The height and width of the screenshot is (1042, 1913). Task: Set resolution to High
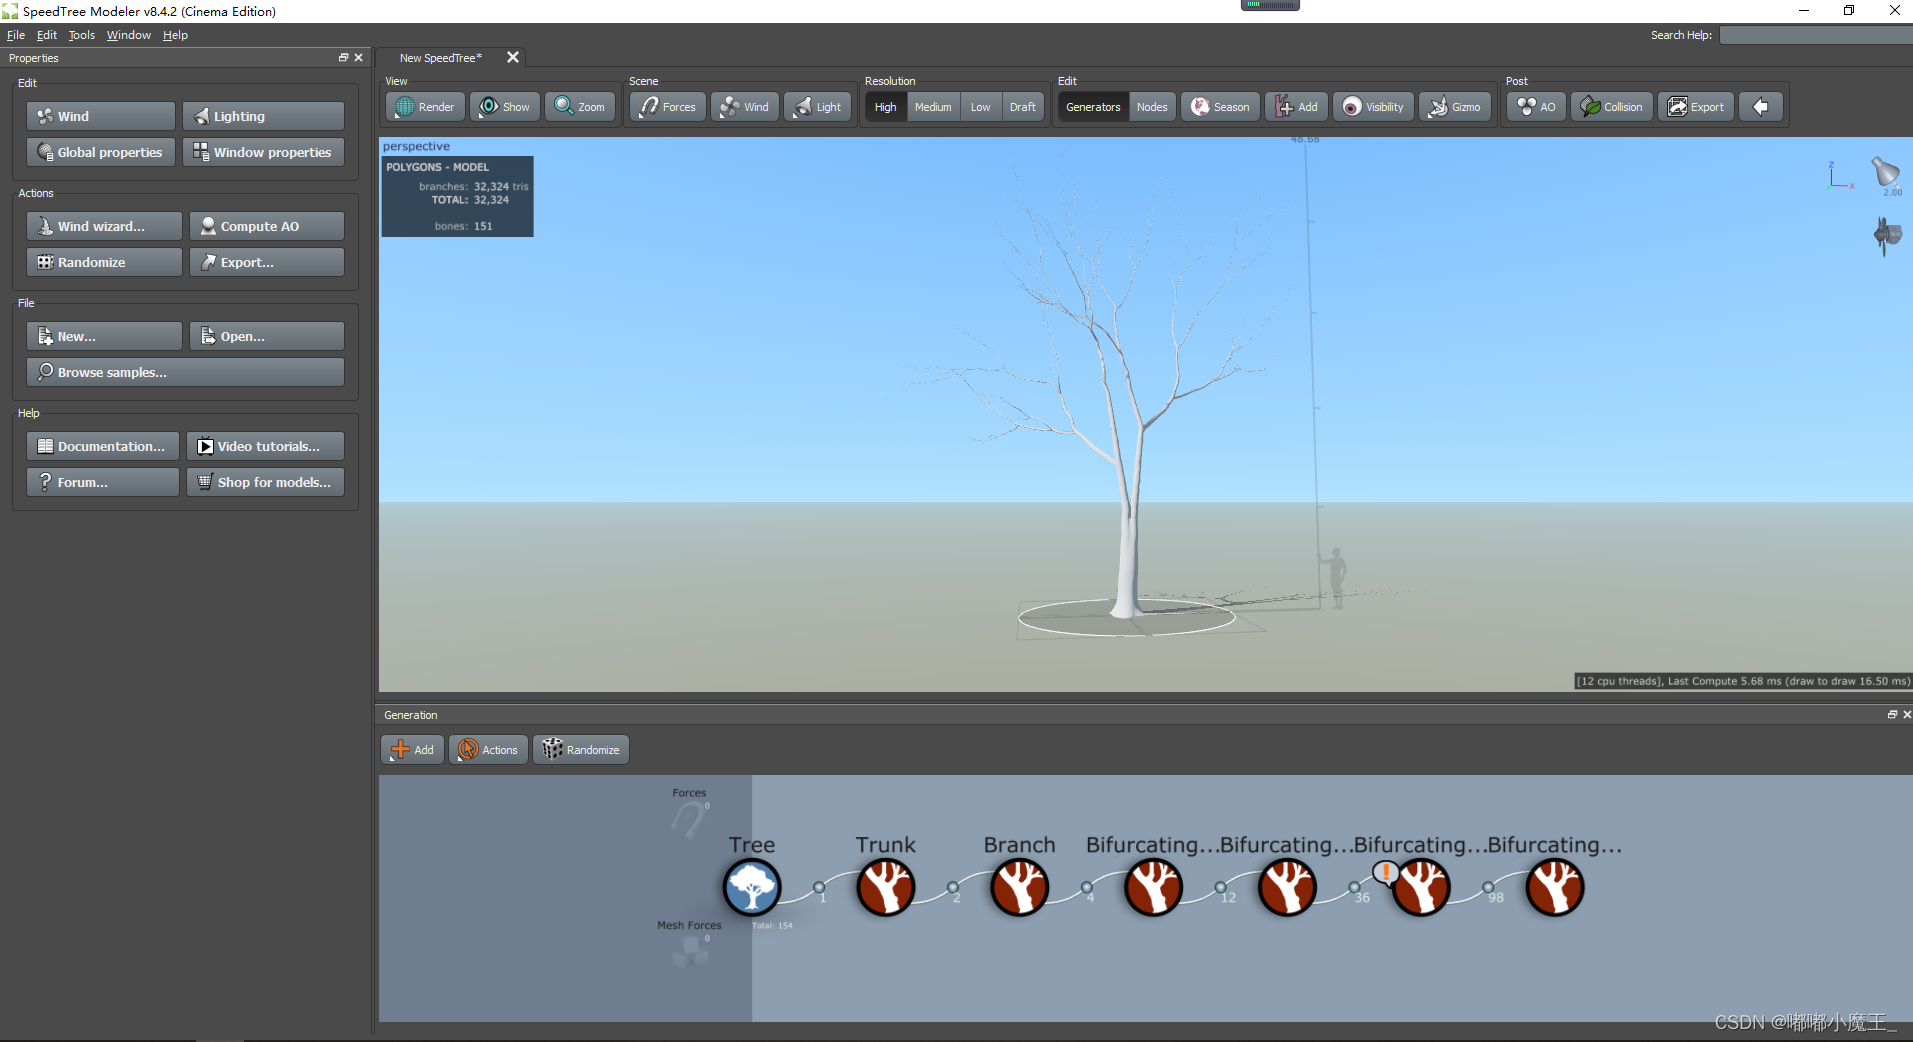[886, 107]
